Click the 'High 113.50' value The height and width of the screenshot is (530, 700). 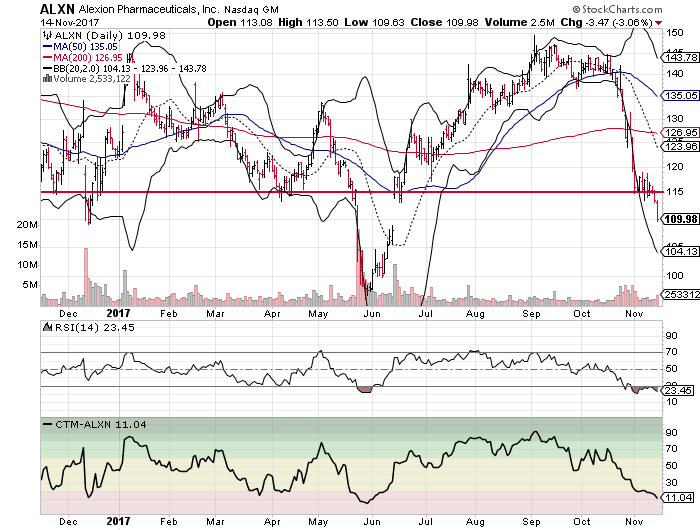pos(308,22)
